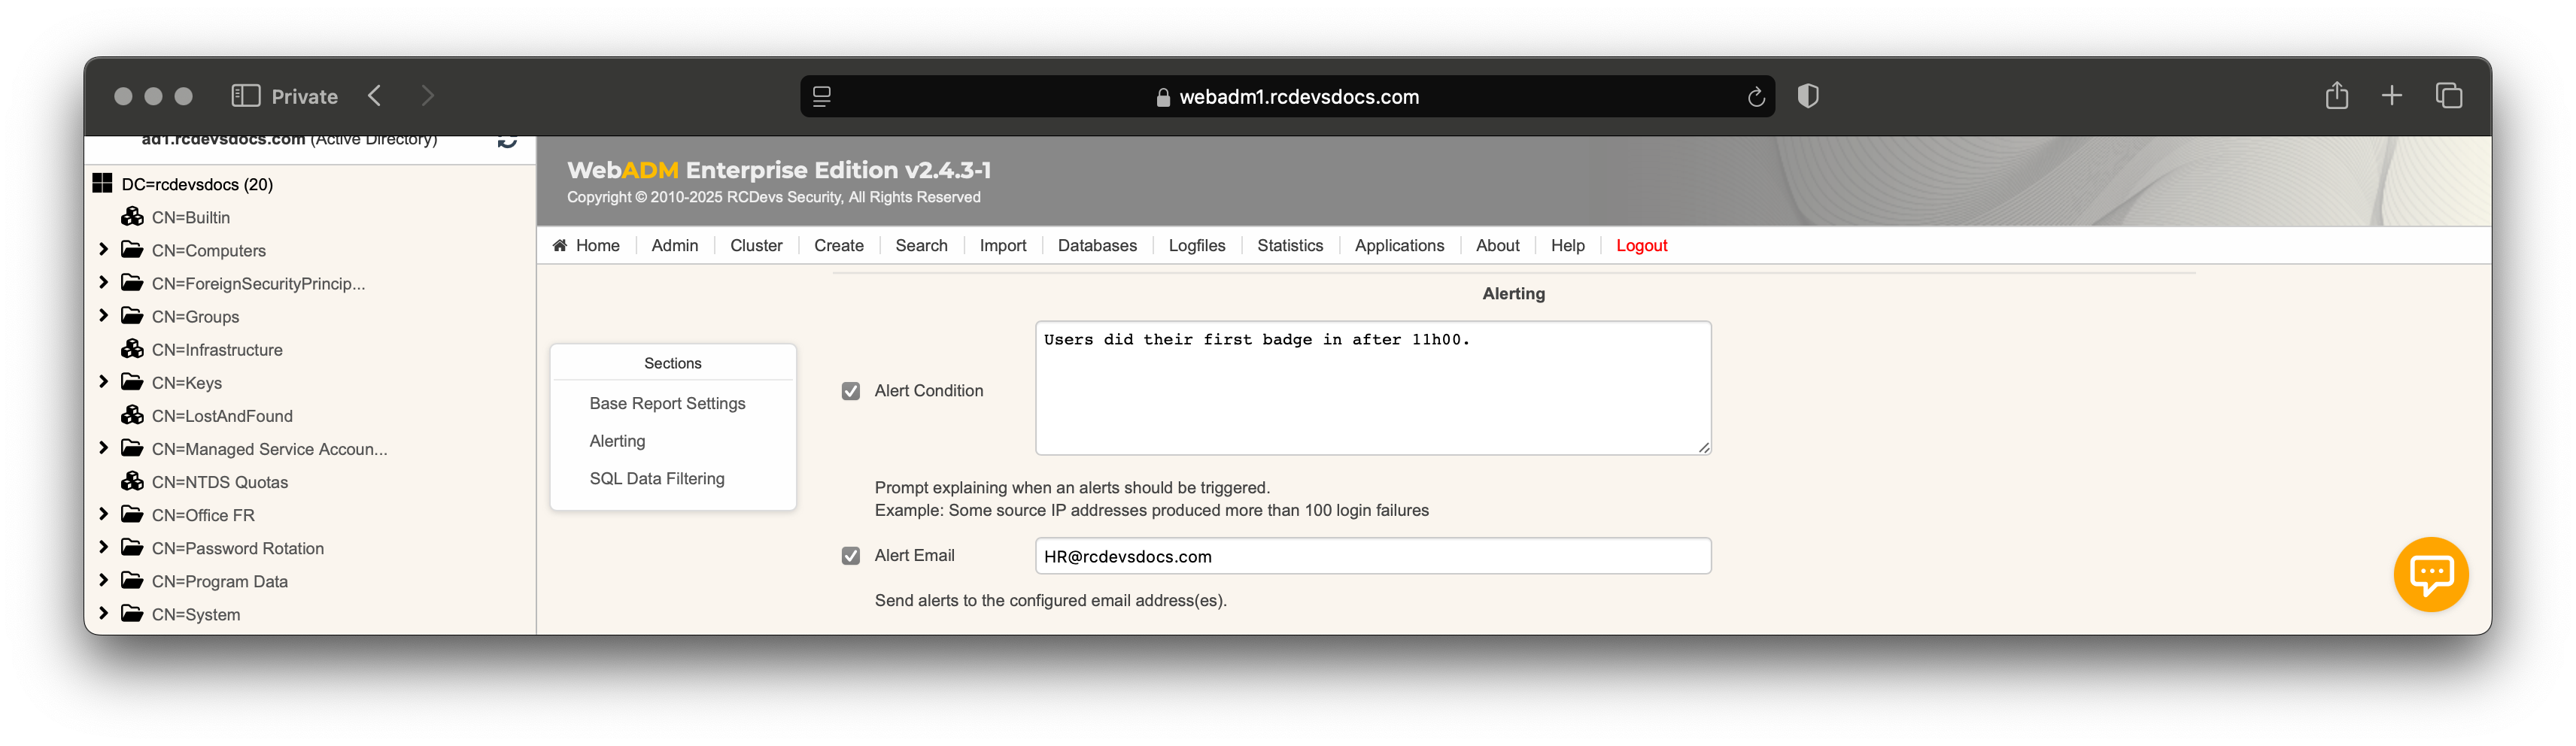Expand the CN=ForeignSecurityPrincip... node
Image resolution: width=2576 pixels, height=746 pixels.
pos(103,282)
